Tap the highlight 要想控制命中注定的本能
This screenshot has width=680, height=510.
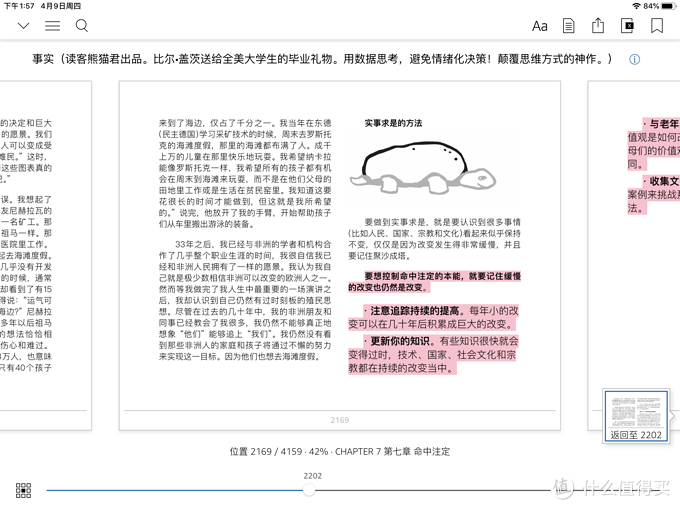(x=414, y=276)
